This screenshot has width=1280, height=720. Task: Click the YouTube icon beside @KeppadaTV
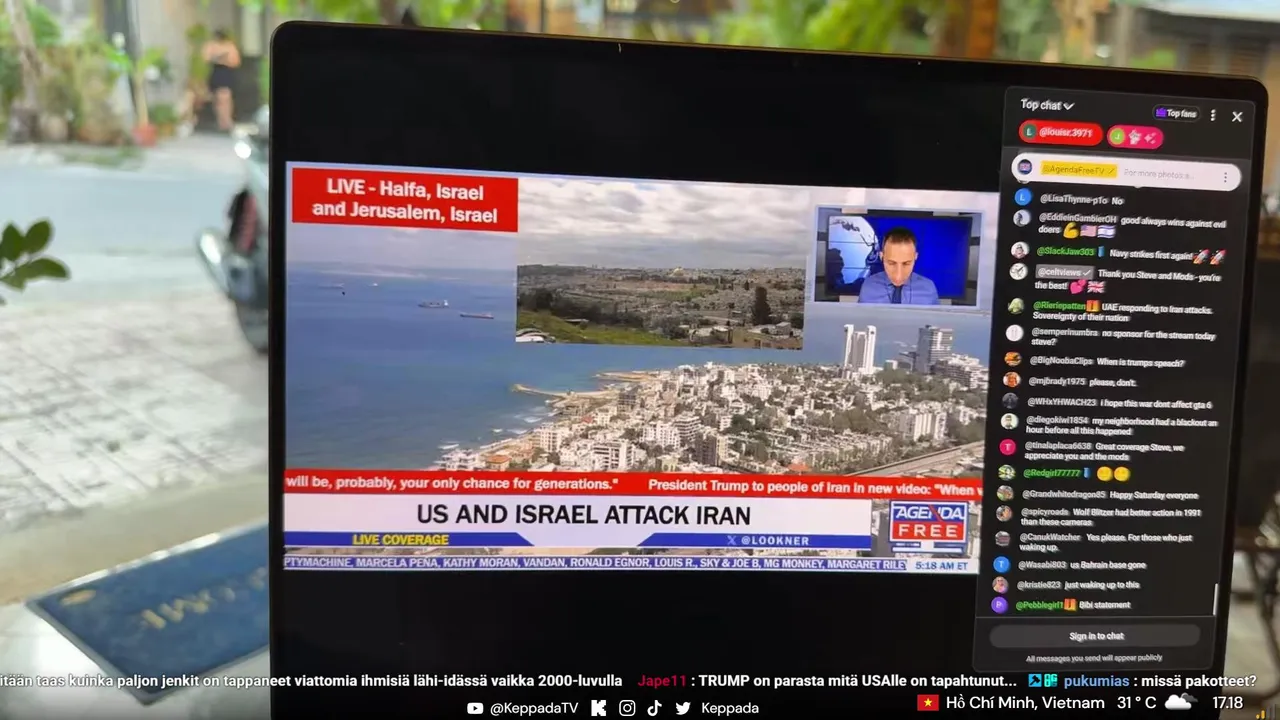475,708
